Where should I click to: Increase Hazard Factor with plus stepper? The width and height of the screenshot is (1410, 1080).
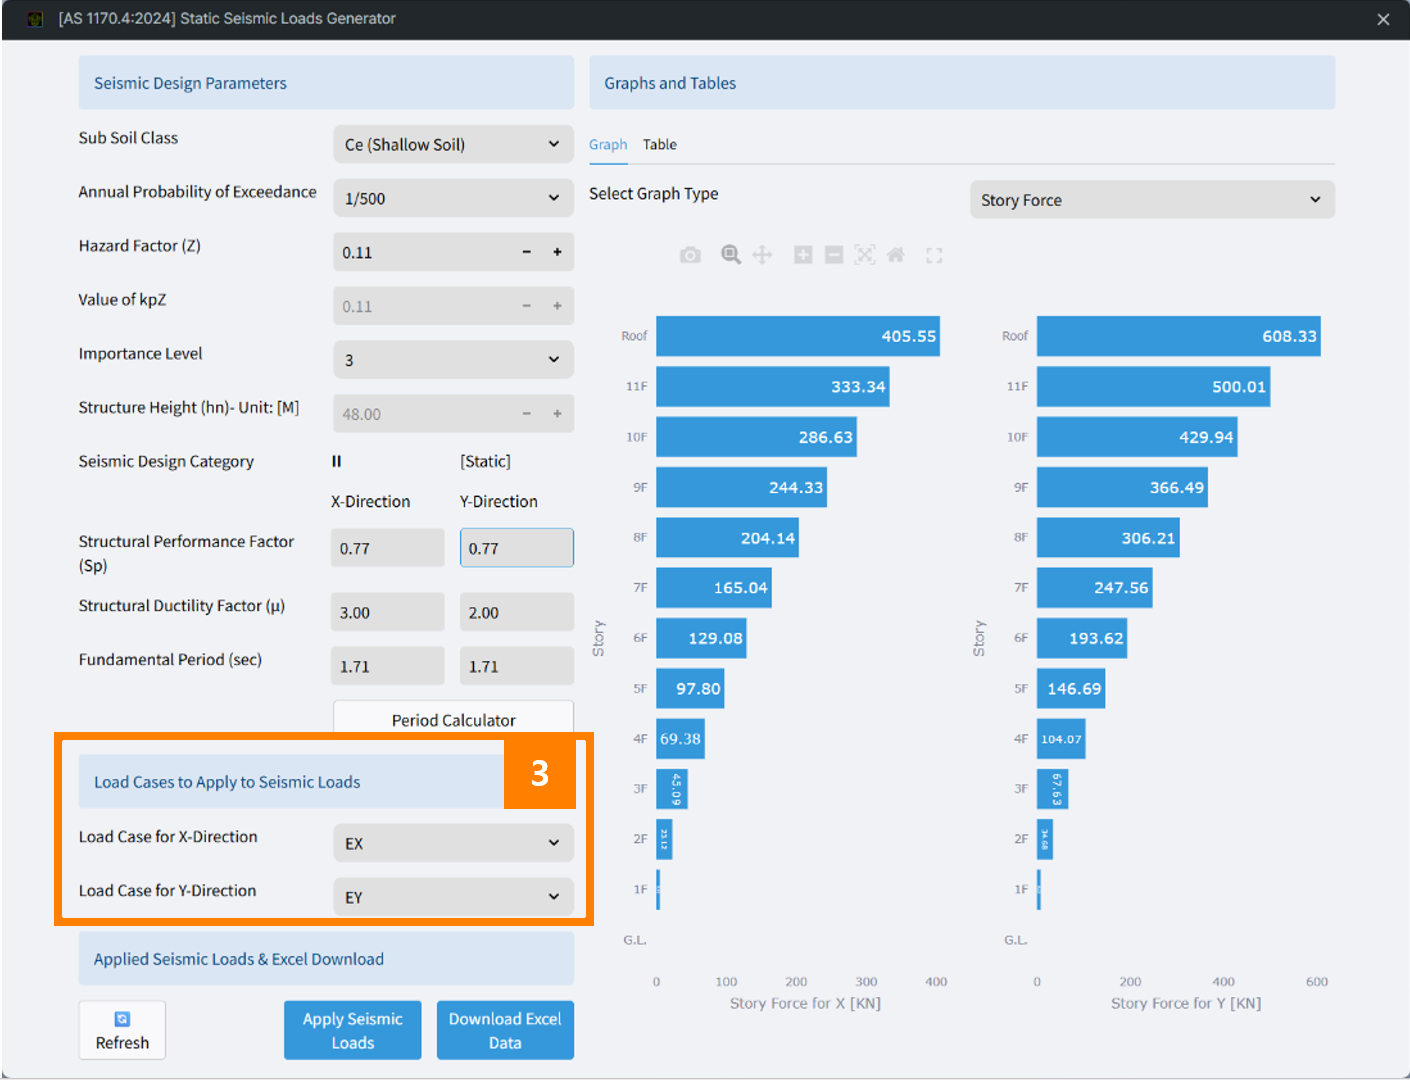[557, 252]
